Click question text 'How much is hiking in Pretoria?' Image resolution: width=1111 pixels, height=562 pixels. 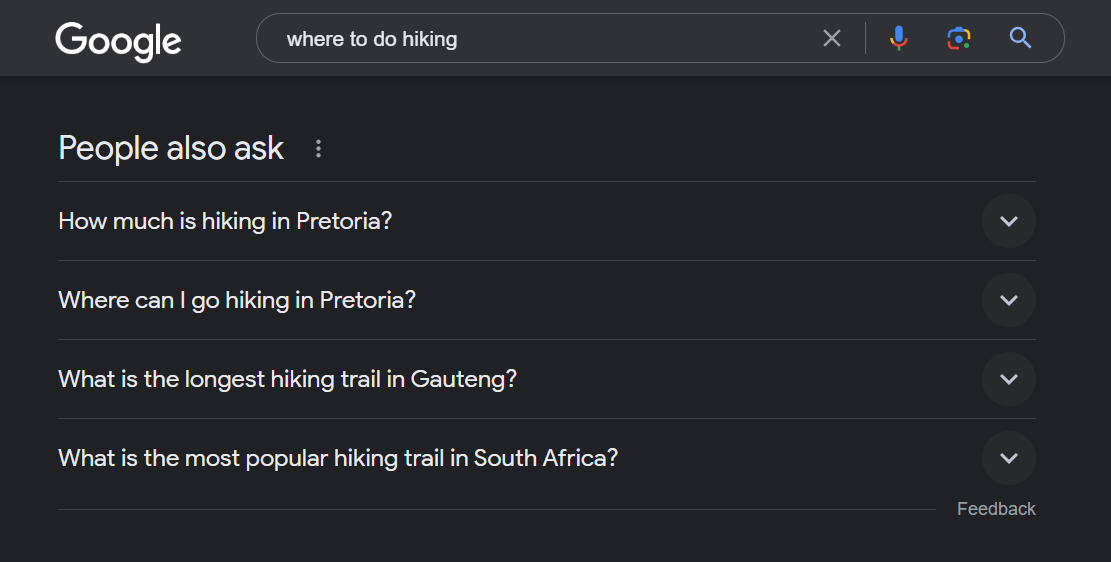click(225, 221)
